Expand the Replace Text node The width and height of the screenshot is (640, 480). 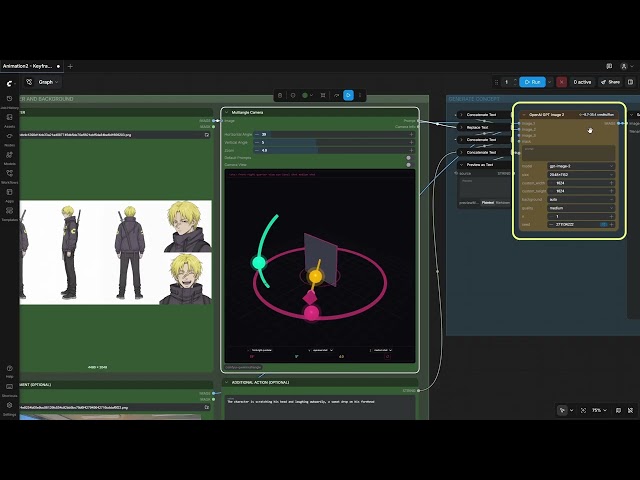tap(462, 127)
